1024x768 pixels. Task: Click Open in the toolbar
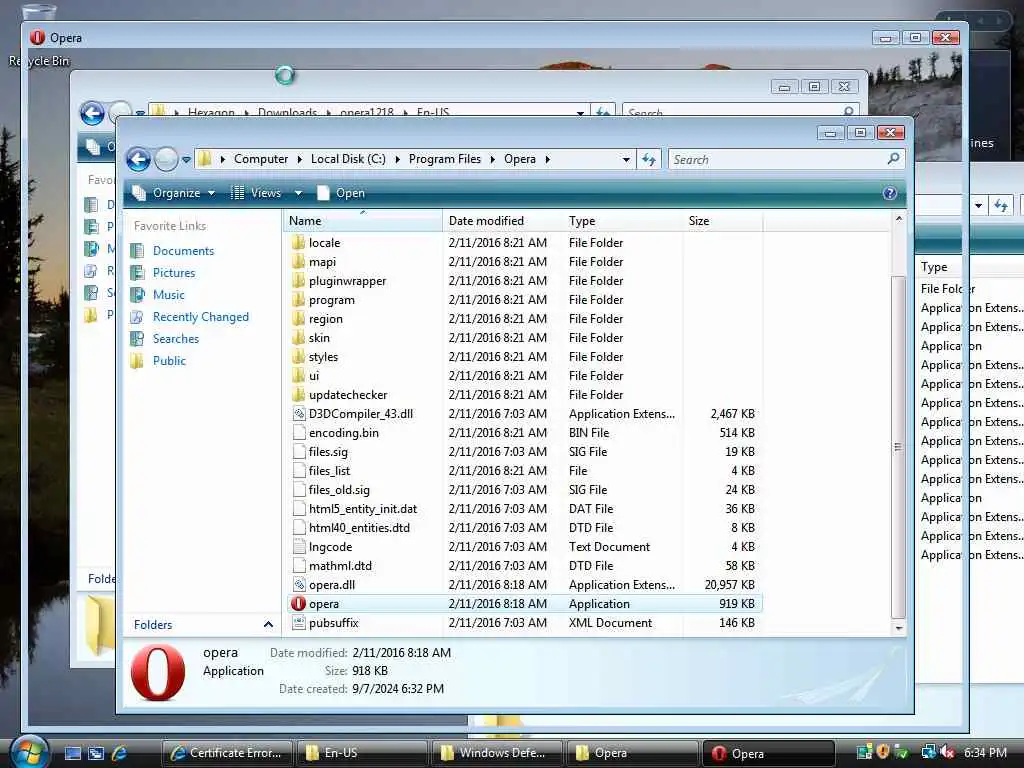pyautogui.click(x=341, y=193)
